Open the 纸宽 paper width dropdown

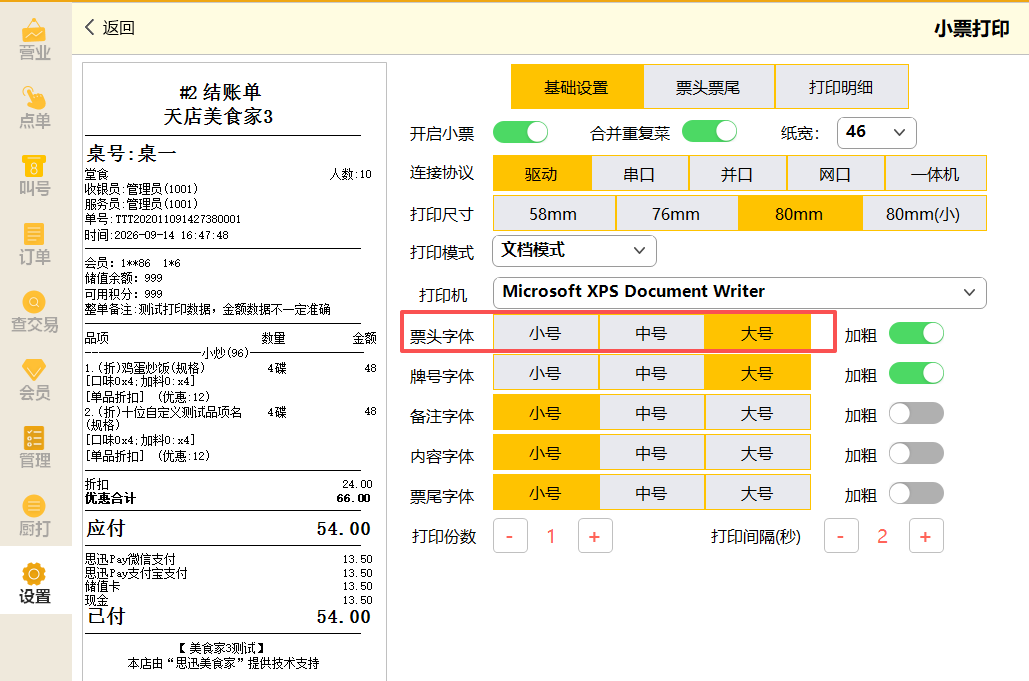877,133
